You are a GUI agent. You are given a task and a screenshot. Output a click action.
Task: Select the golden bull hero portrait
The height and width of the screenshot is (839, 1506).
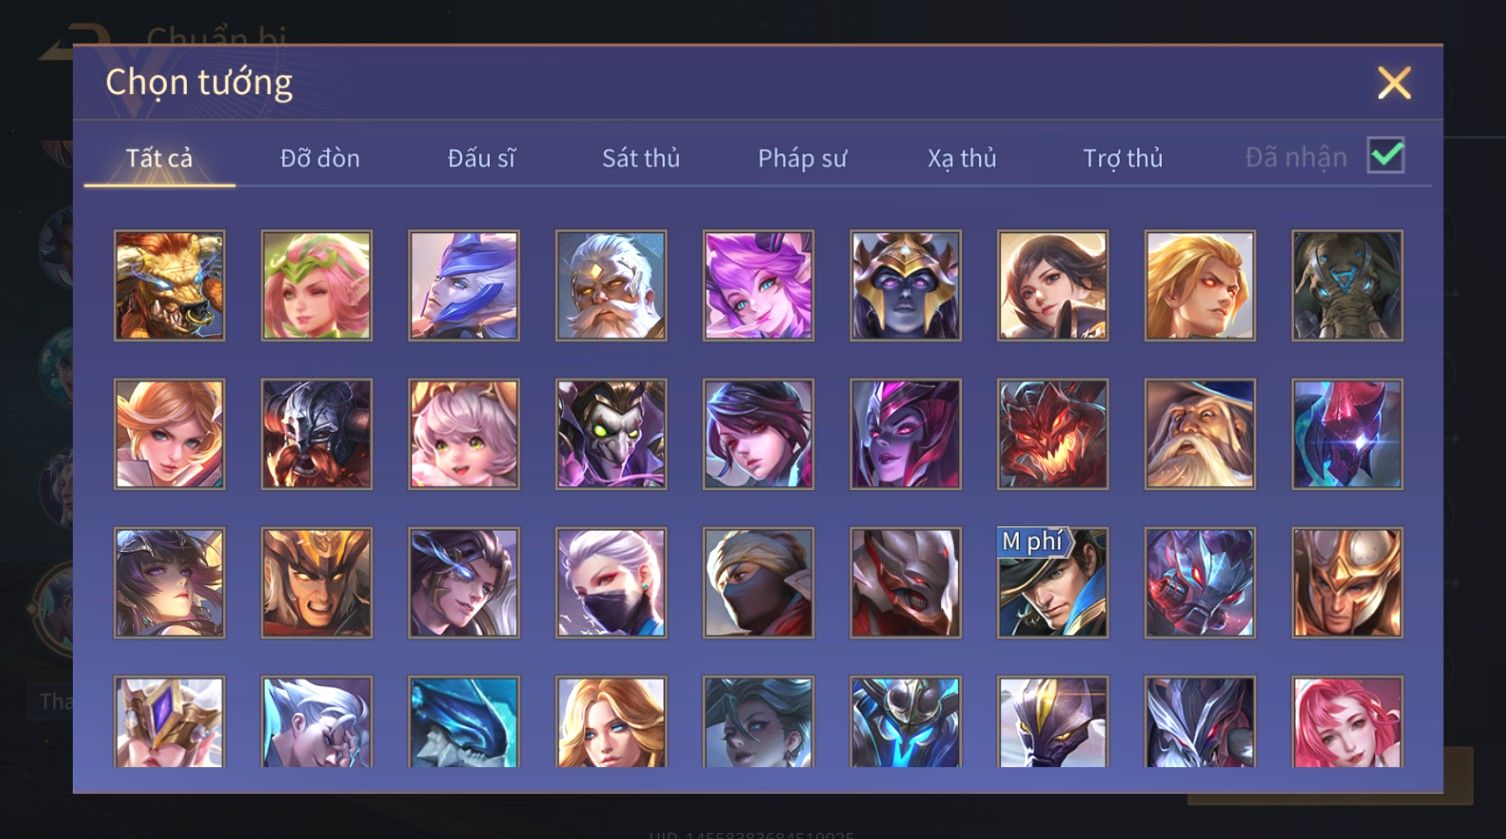coord(170,286)
